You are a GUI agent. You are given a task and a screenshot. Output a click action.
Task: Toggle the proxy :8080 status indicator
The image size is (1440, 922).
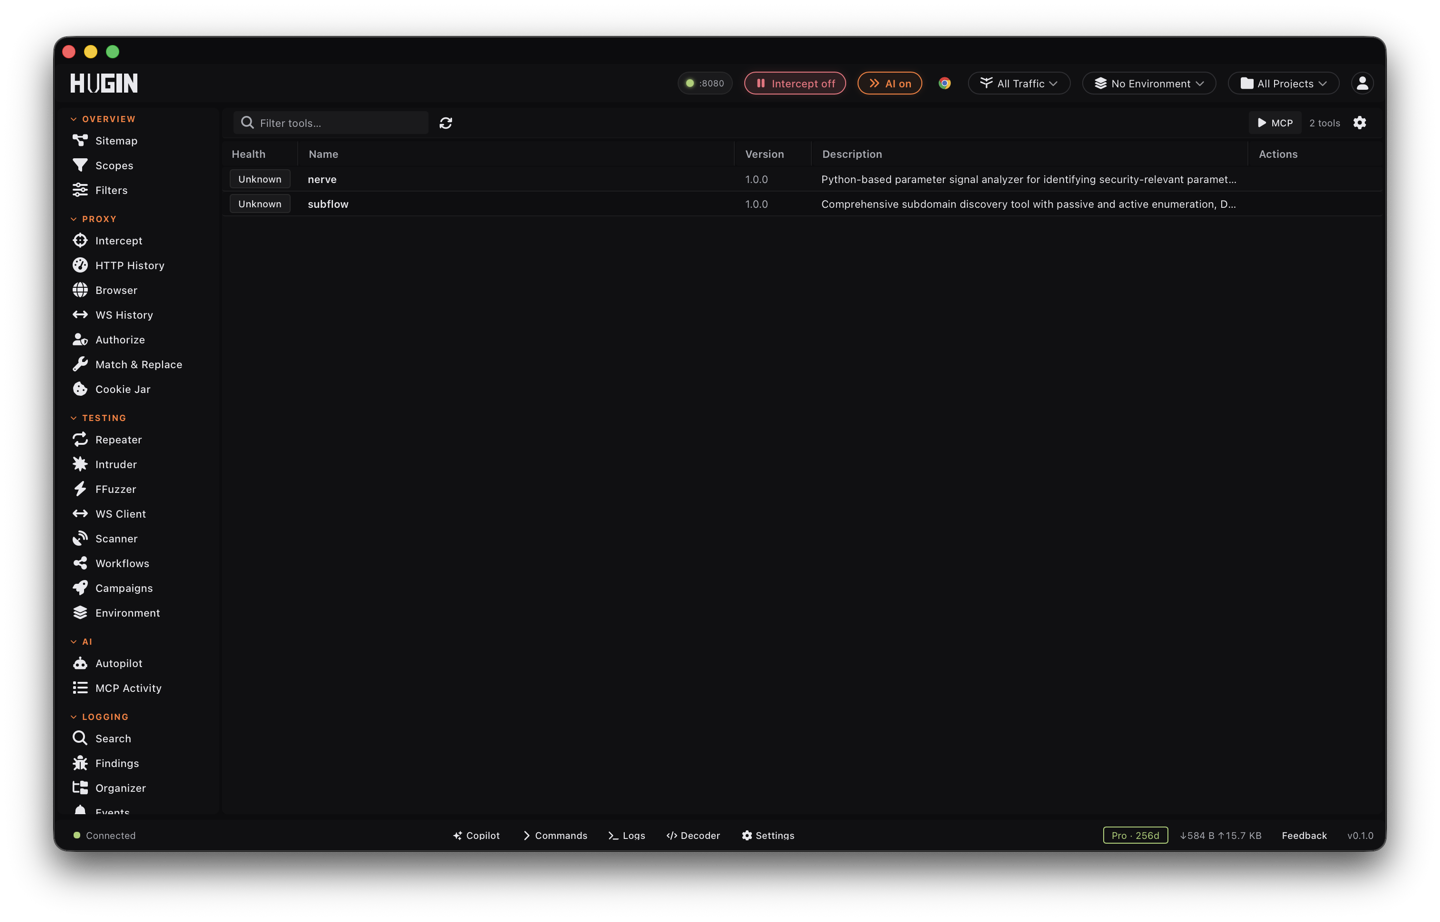(705, 83)
